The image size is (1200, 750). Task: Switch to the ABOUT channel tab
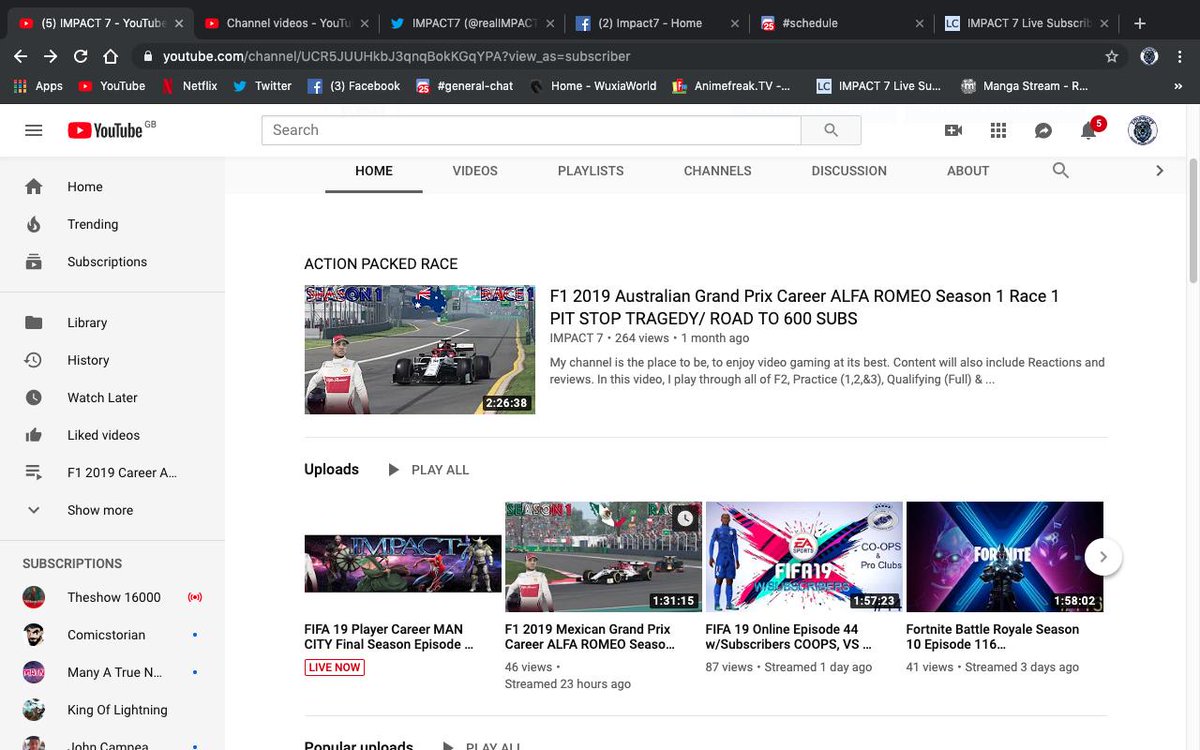pyautogui.click(x=968, y=171)
